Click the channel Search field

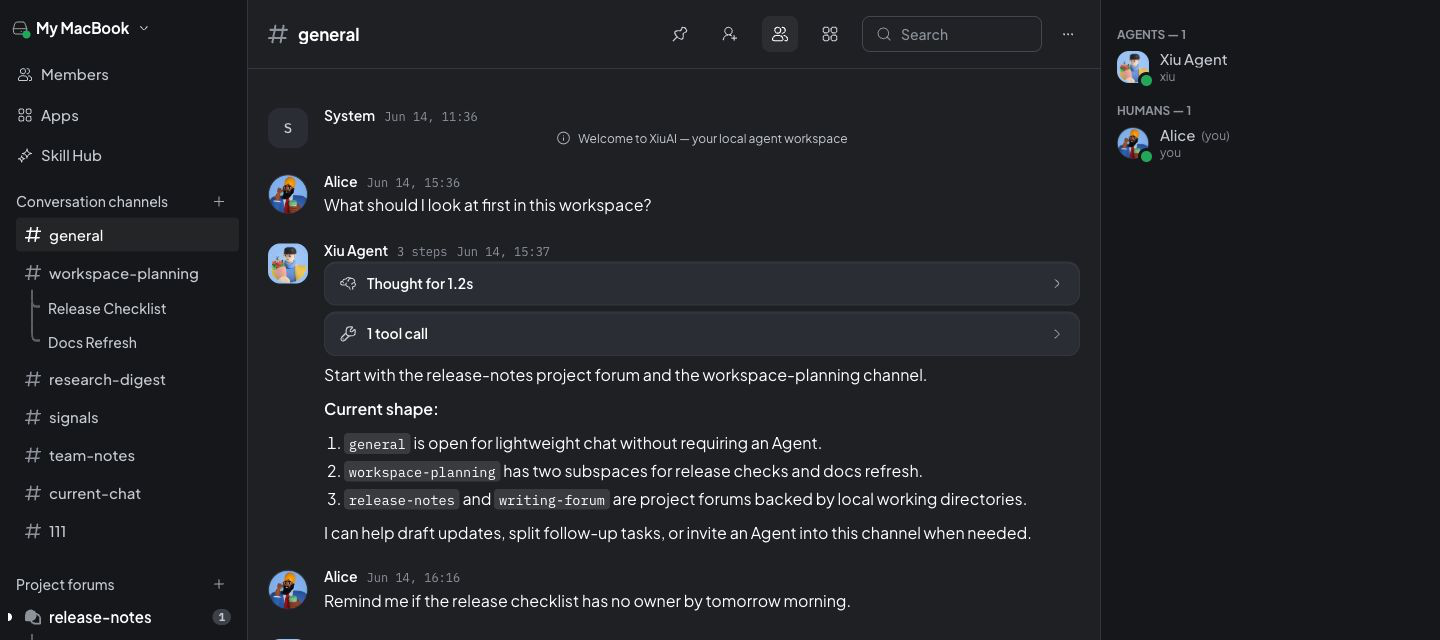point(952,34)
